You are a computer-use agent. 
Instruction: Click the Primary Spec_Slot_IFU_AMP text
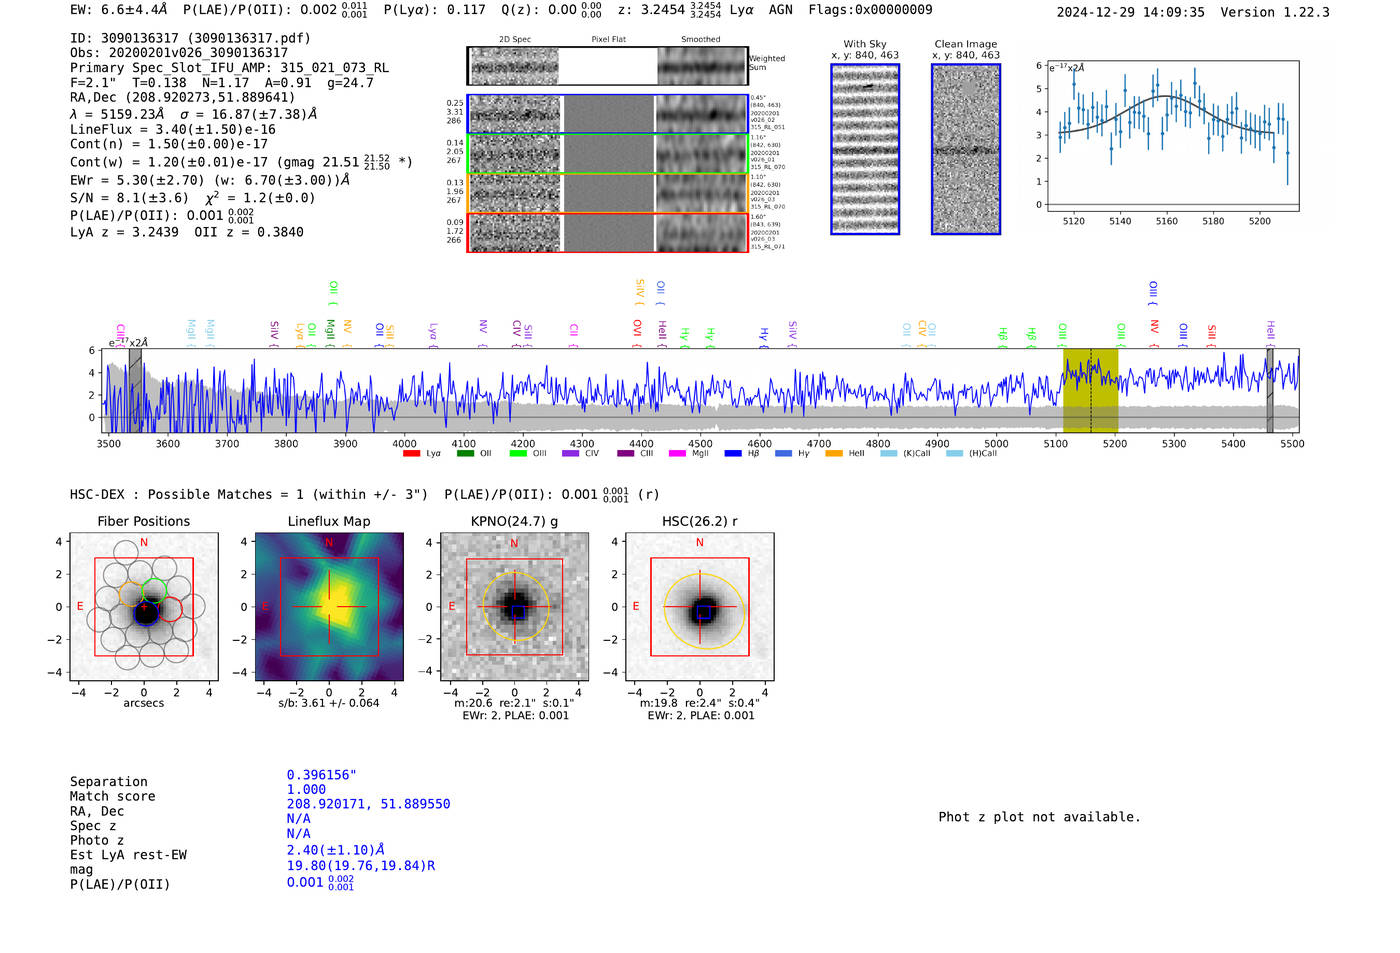pos(229,68)
